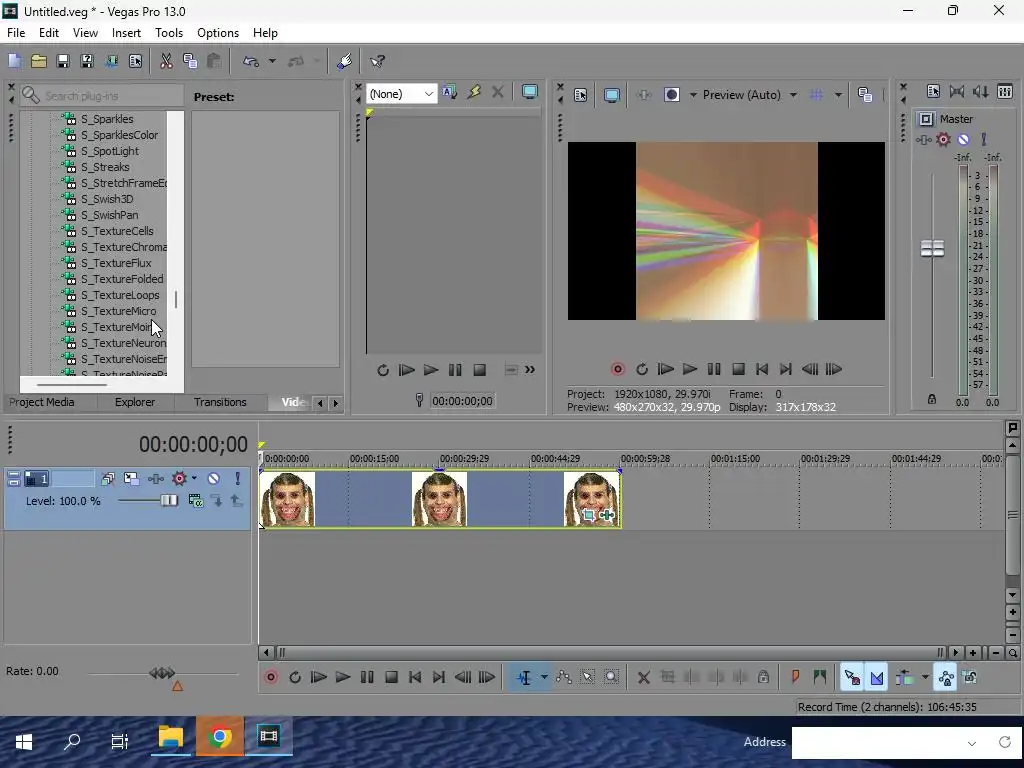Image resolution: width=1024 pixels, height=768 pixels.
Task: Open the Options menu
Action: 217,33
